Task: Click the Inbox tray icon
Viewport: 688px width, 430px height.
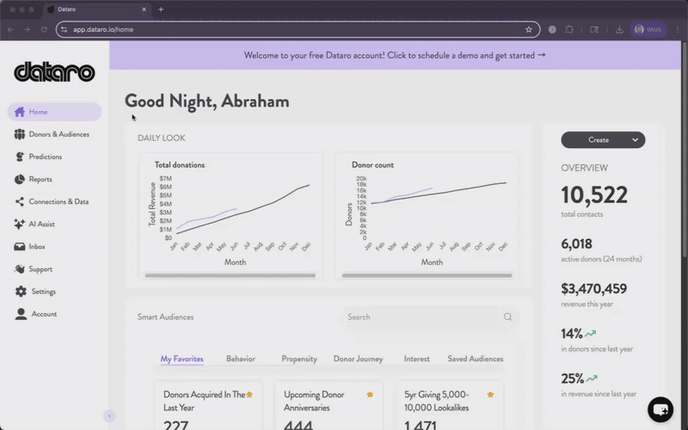Action: pyautogui.click(x=19, y=247)
